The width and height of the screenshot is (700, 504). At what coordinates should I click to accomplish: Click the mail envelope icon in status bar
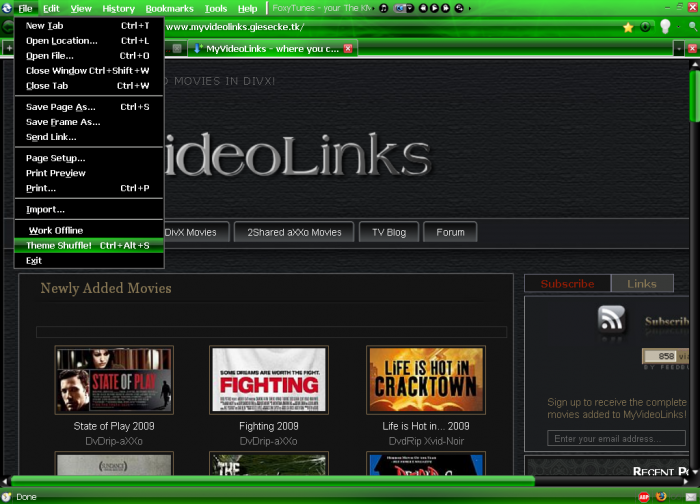coord(691,497)
